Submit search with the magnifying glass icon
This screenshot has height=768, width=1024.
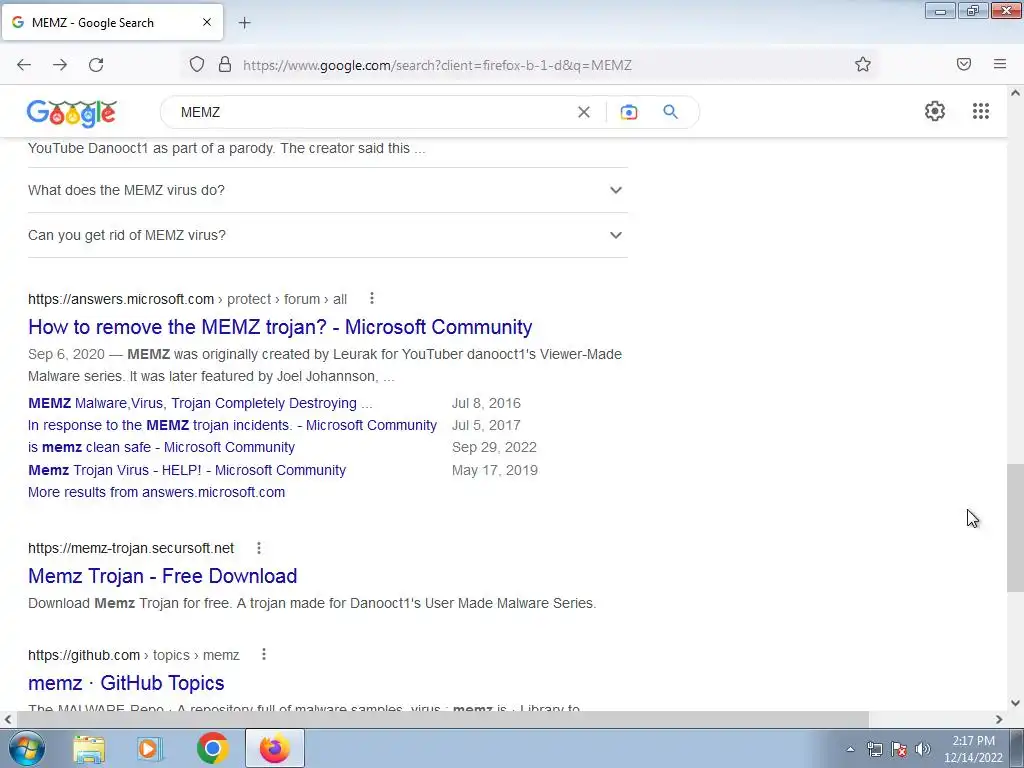(670, 112)
